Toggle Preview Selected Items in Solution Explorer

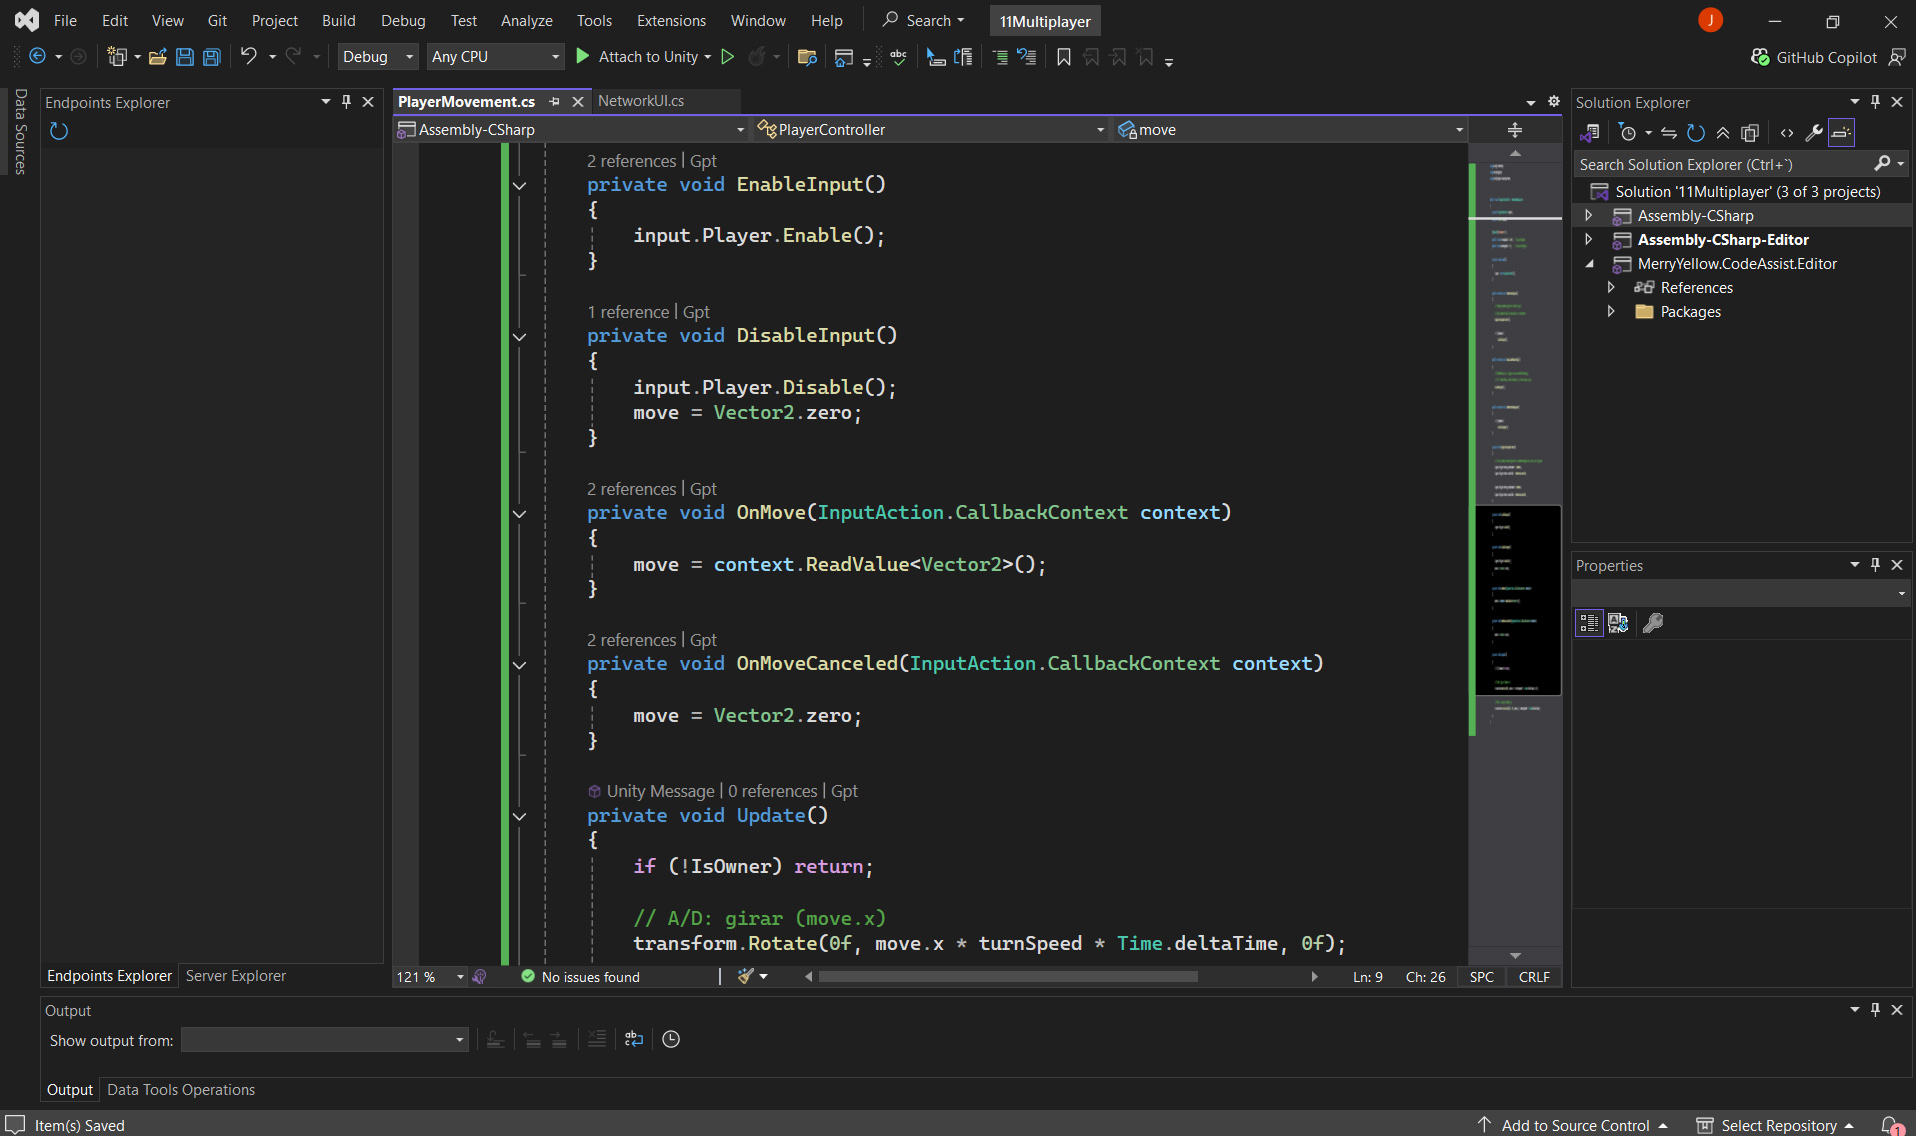[1841, 133]
